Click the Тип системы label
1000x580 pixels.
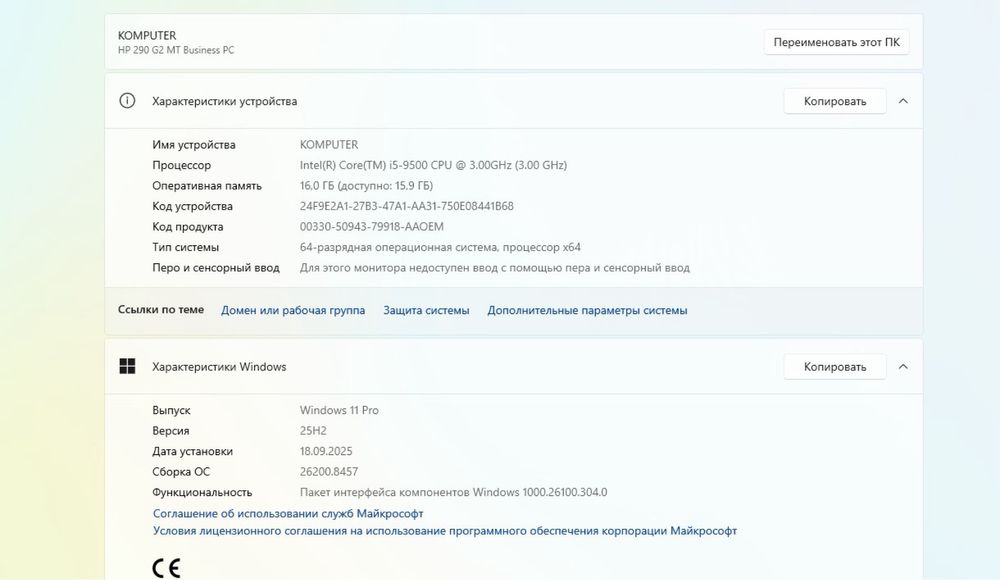pos(185,247)
